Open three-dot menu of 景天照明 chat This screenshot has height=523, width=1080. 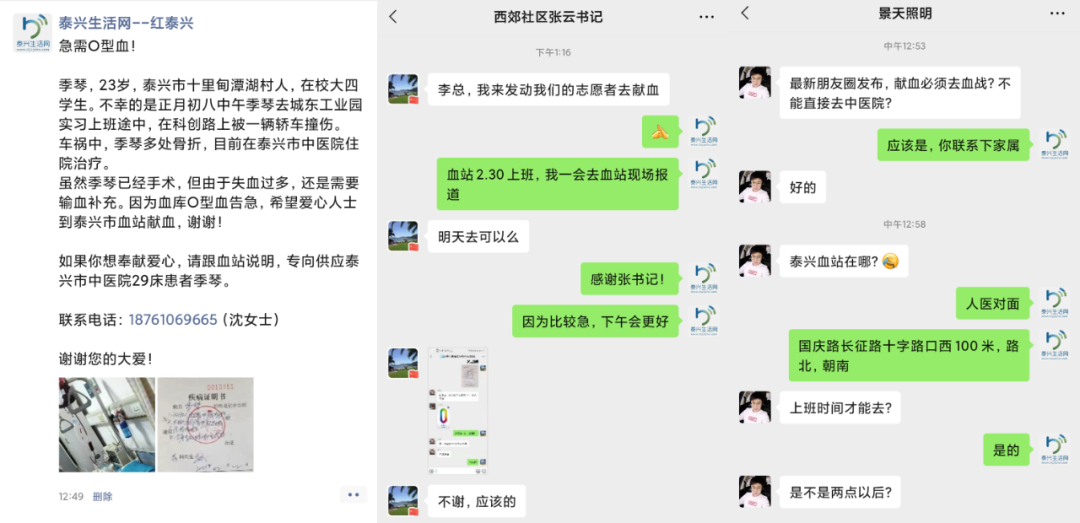(1058, 13)
